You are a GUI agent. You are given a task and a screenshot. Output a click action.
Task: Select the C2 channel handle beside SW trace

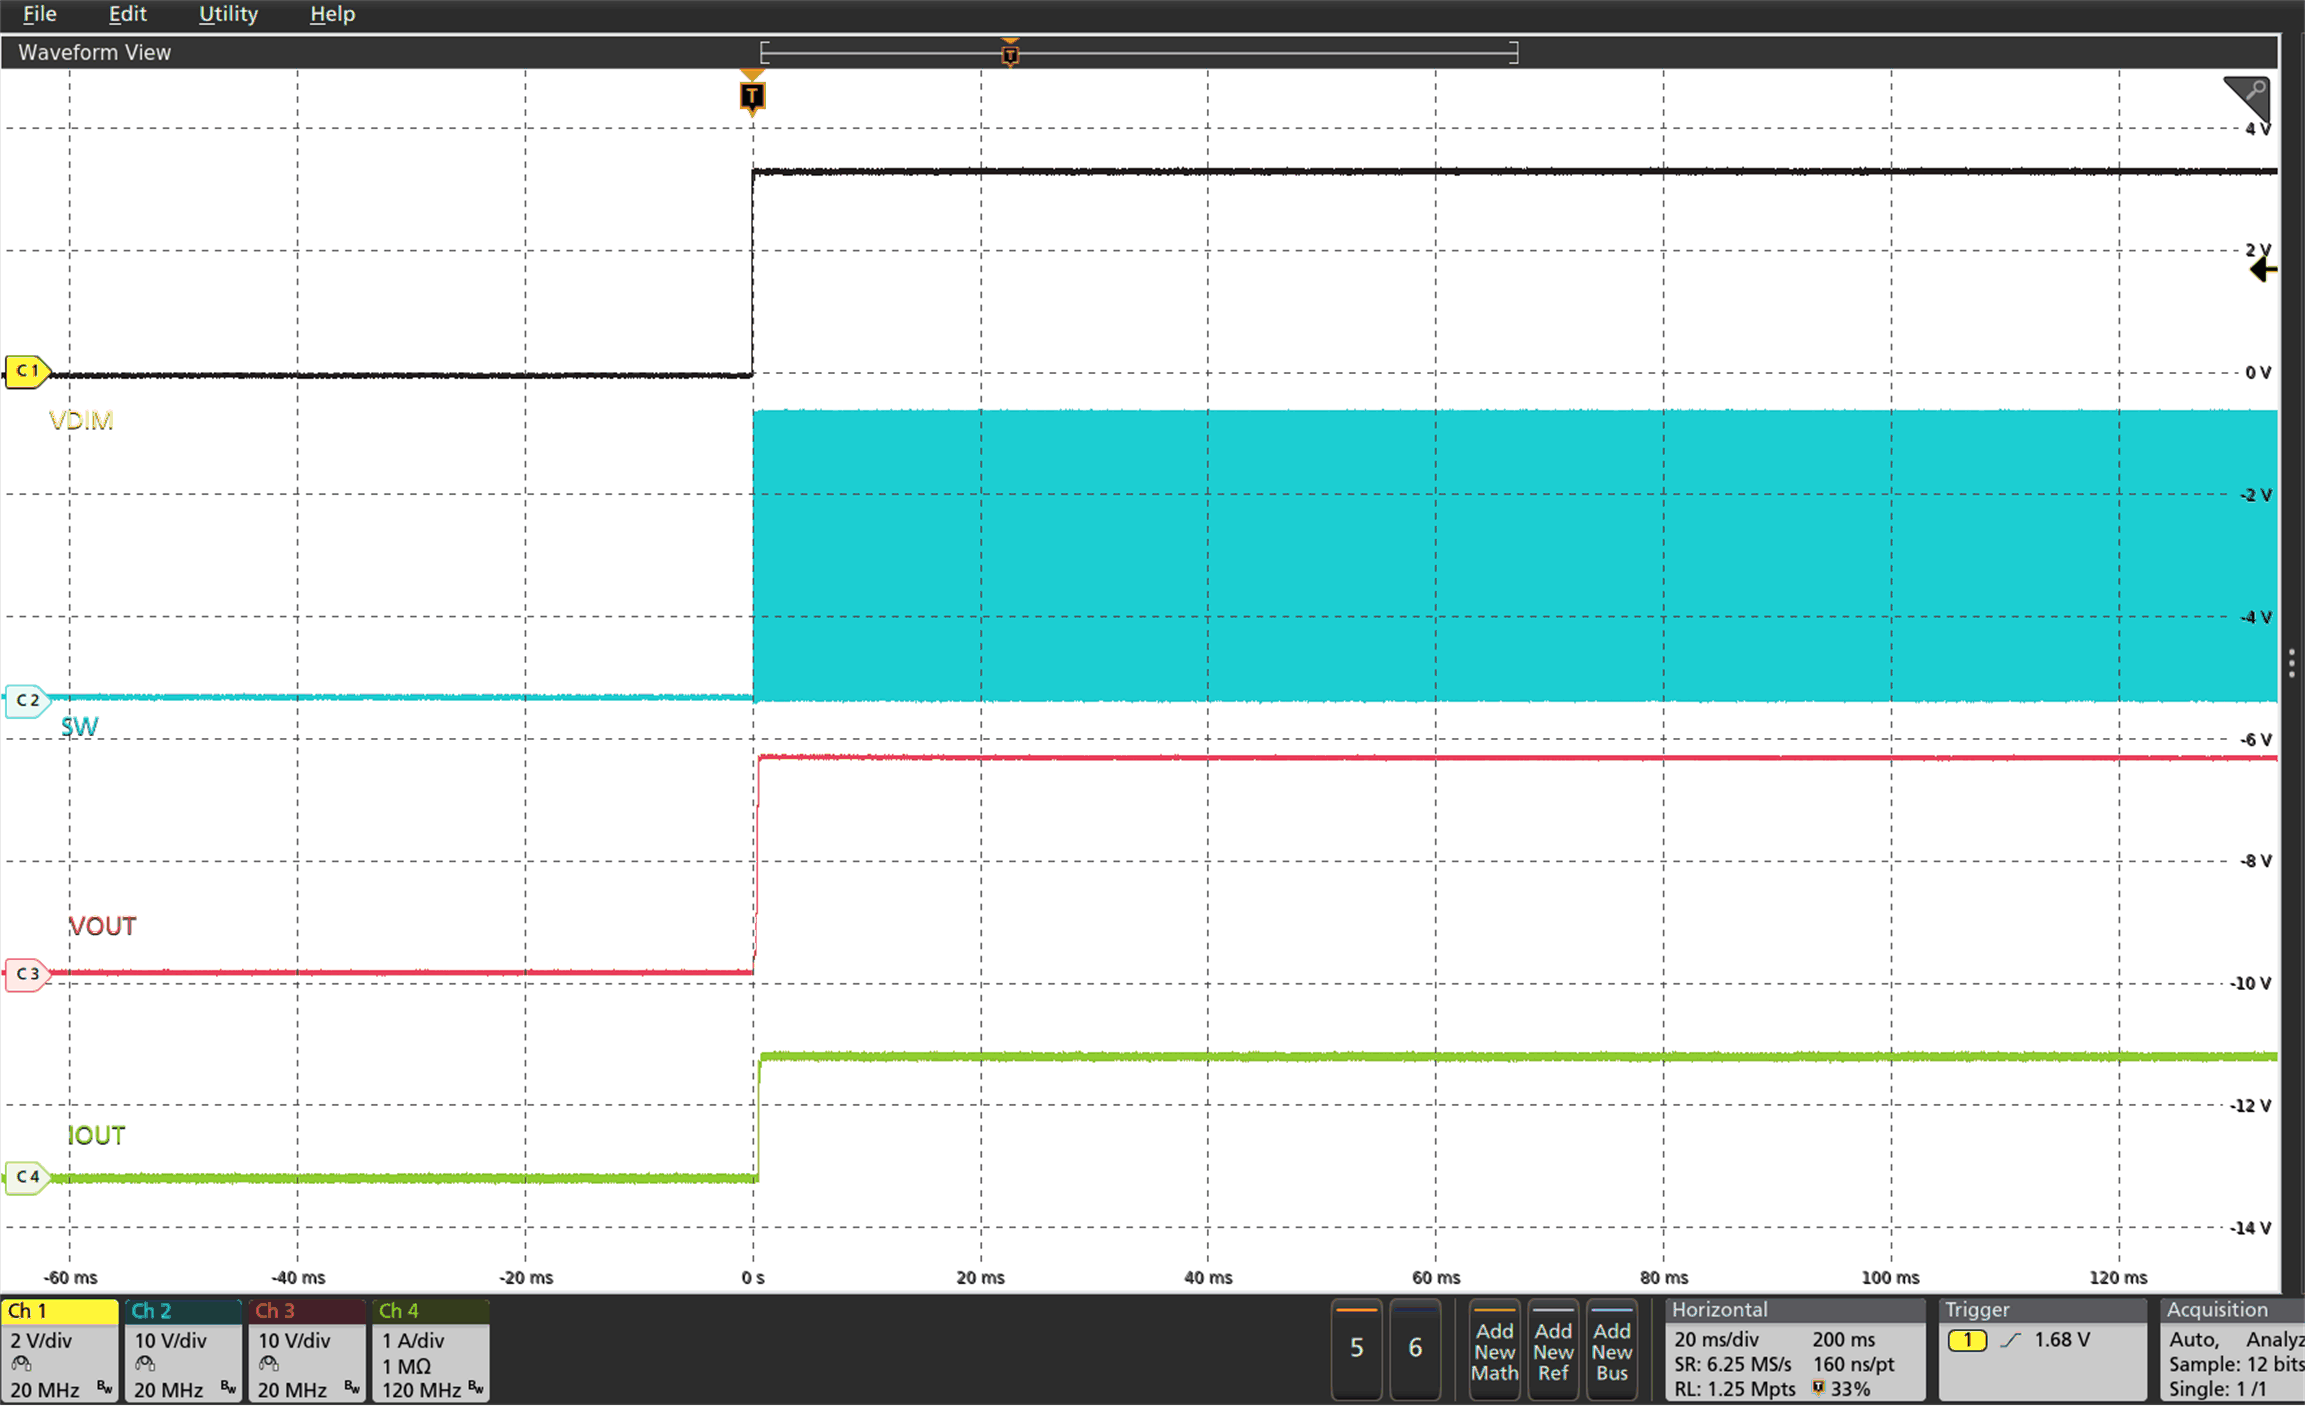(27, 700)
